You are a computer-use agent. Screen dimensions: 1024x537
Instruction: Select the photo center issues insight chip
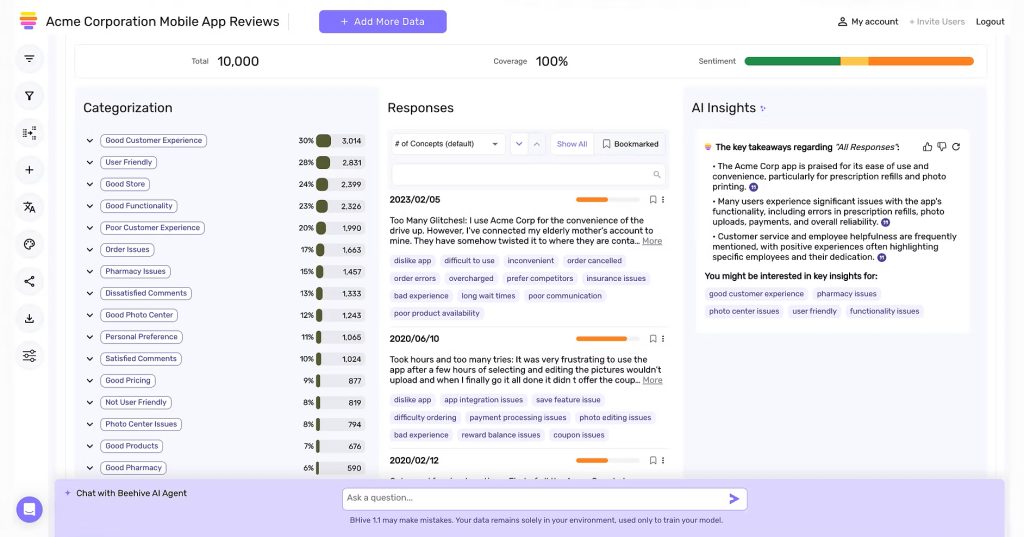point(744,312)
